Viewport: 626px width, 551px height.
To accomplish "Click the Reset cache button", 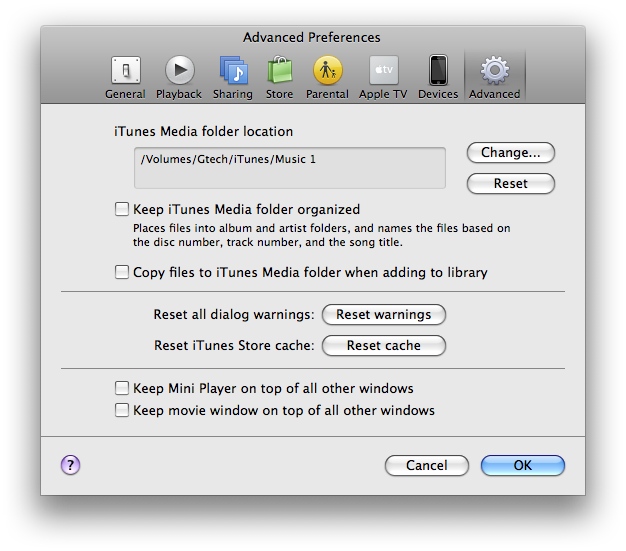I will 384,345.
